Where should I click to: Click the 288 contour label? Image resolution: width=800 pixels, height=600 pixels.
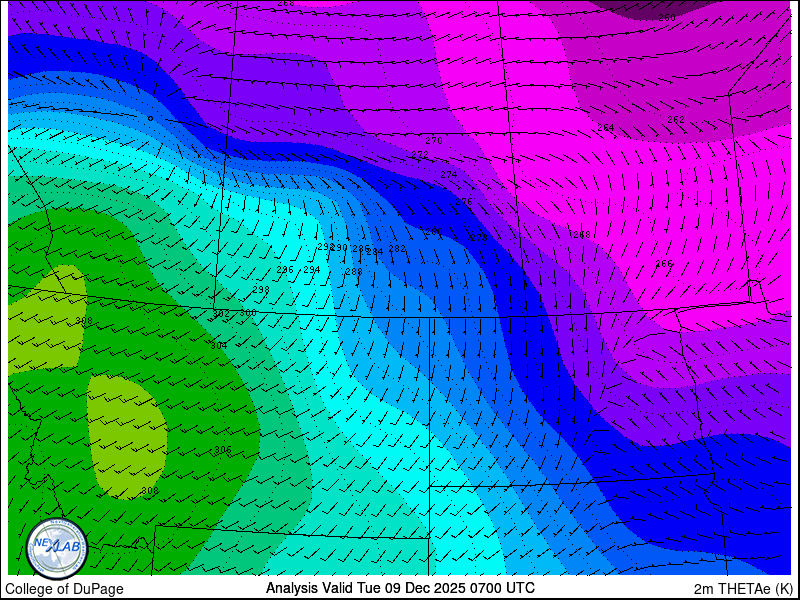tap(354, 272)
